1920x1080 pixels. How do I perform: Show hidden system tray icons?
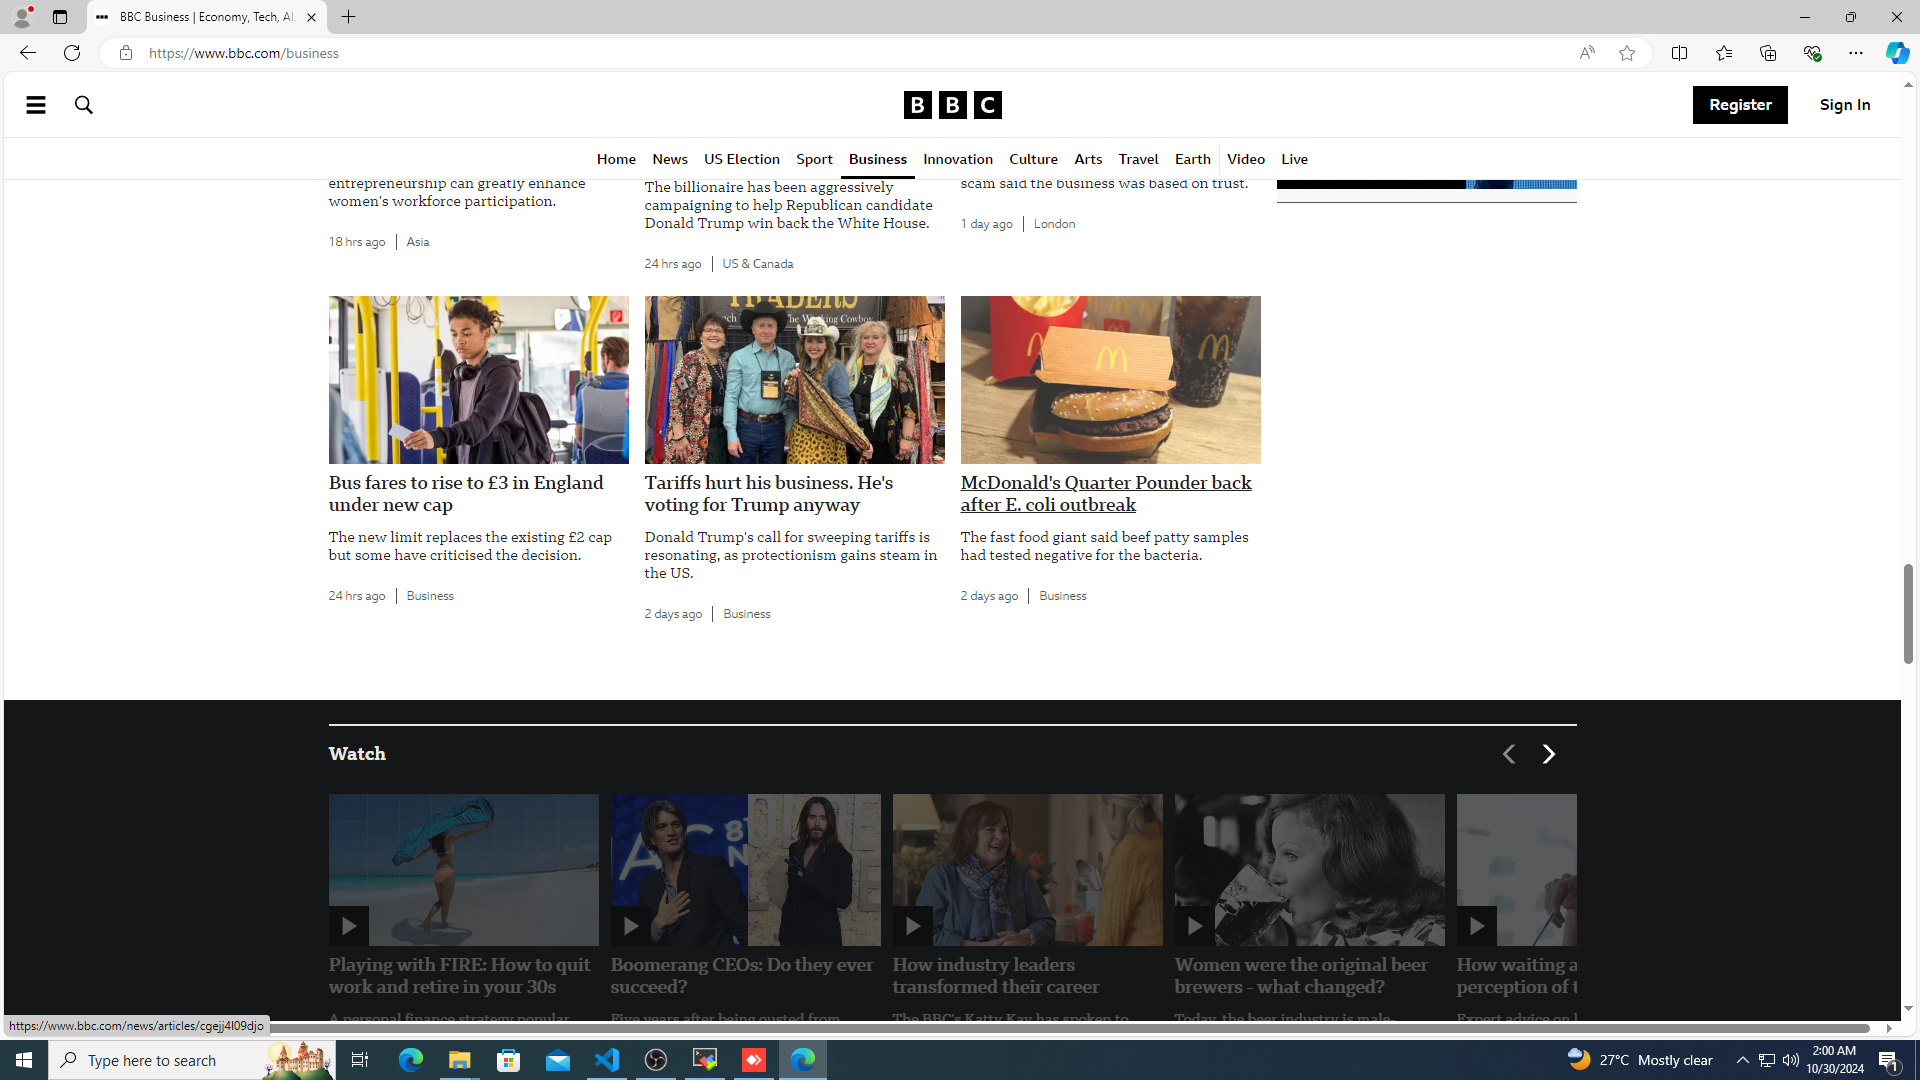pyautogui.click(x=1742, y=1060)
